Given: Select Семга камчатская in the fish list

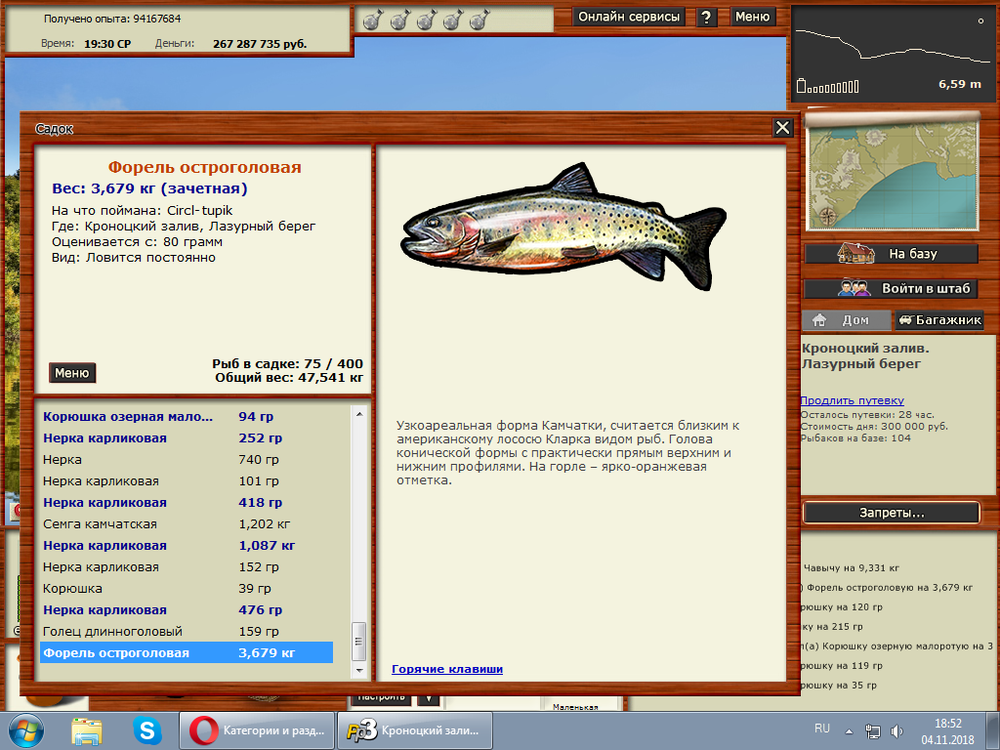Looking at the screenshot, I should (x=100, y=524).
